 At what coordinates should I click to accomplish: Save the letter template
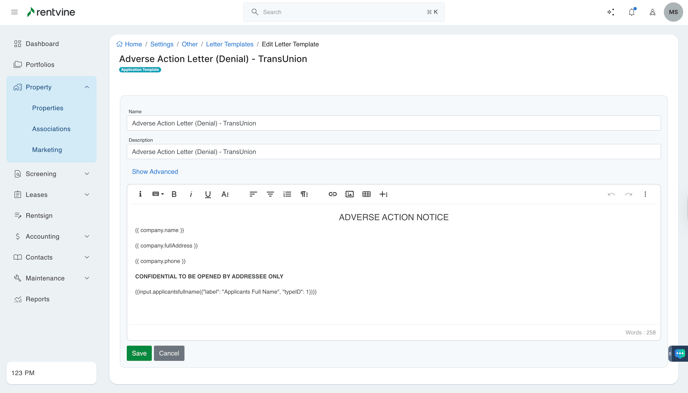tap(139, 354)
